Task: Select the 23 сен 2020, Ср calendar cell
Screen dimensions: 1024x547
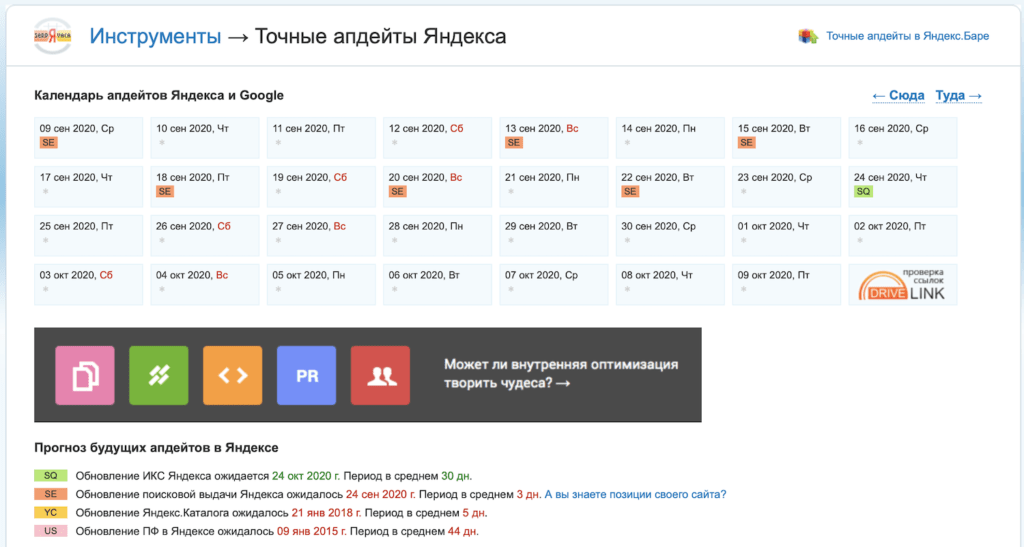Action: pyautogui.click(x=786, y=187)
